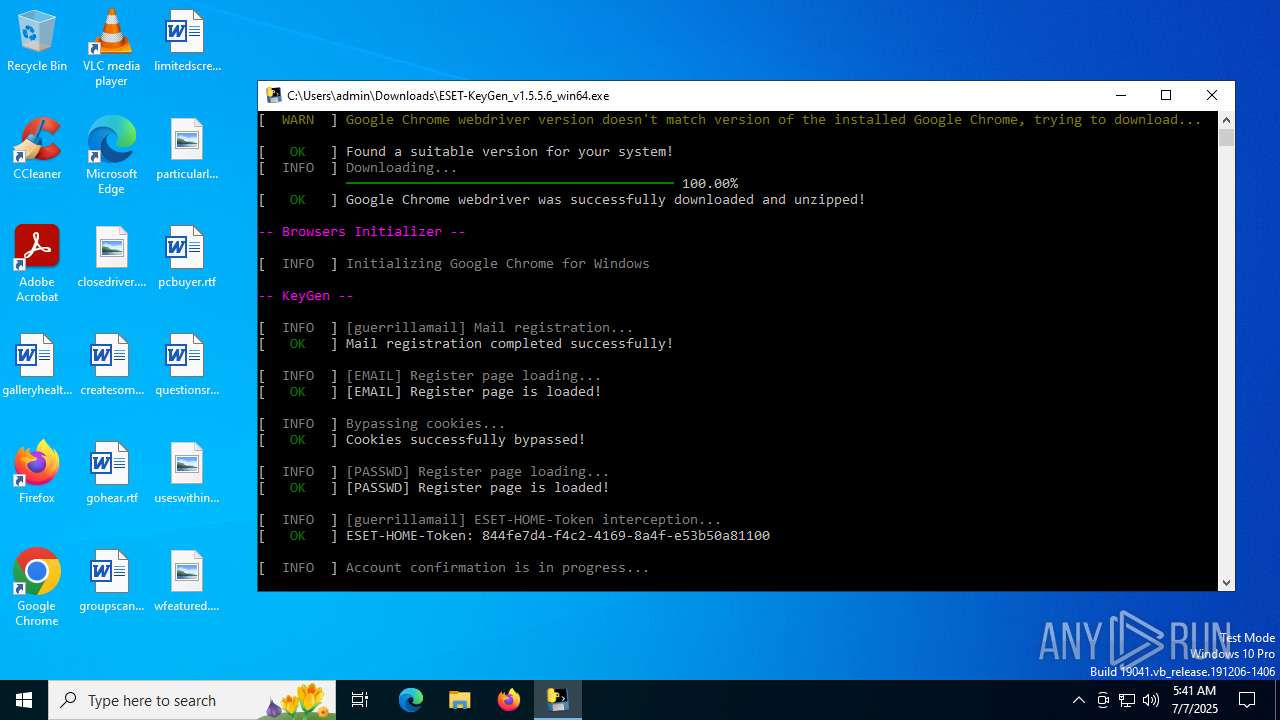Select the gohear.rtf document
1280x720 pixels.
tap(111, 473)
